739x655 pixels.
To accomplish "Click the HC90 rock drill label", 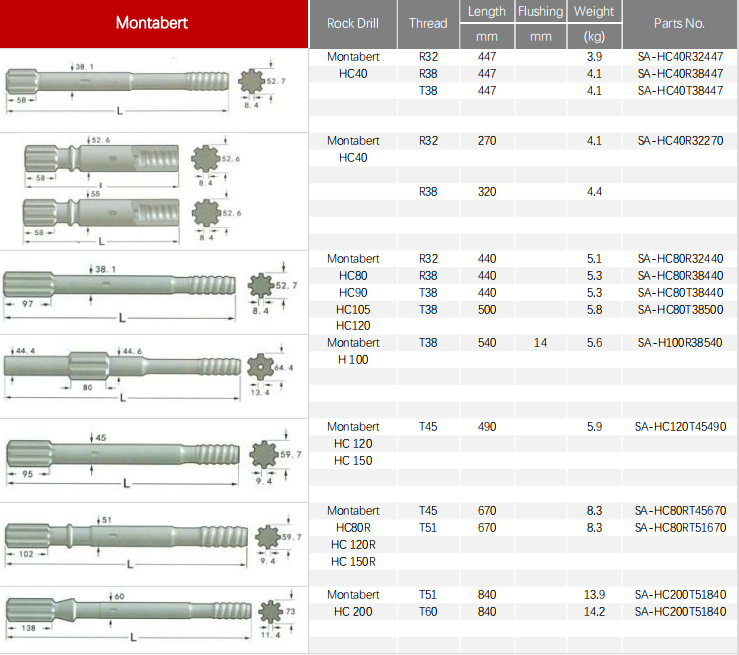I will pyautogui.click(x=353, y=293).
